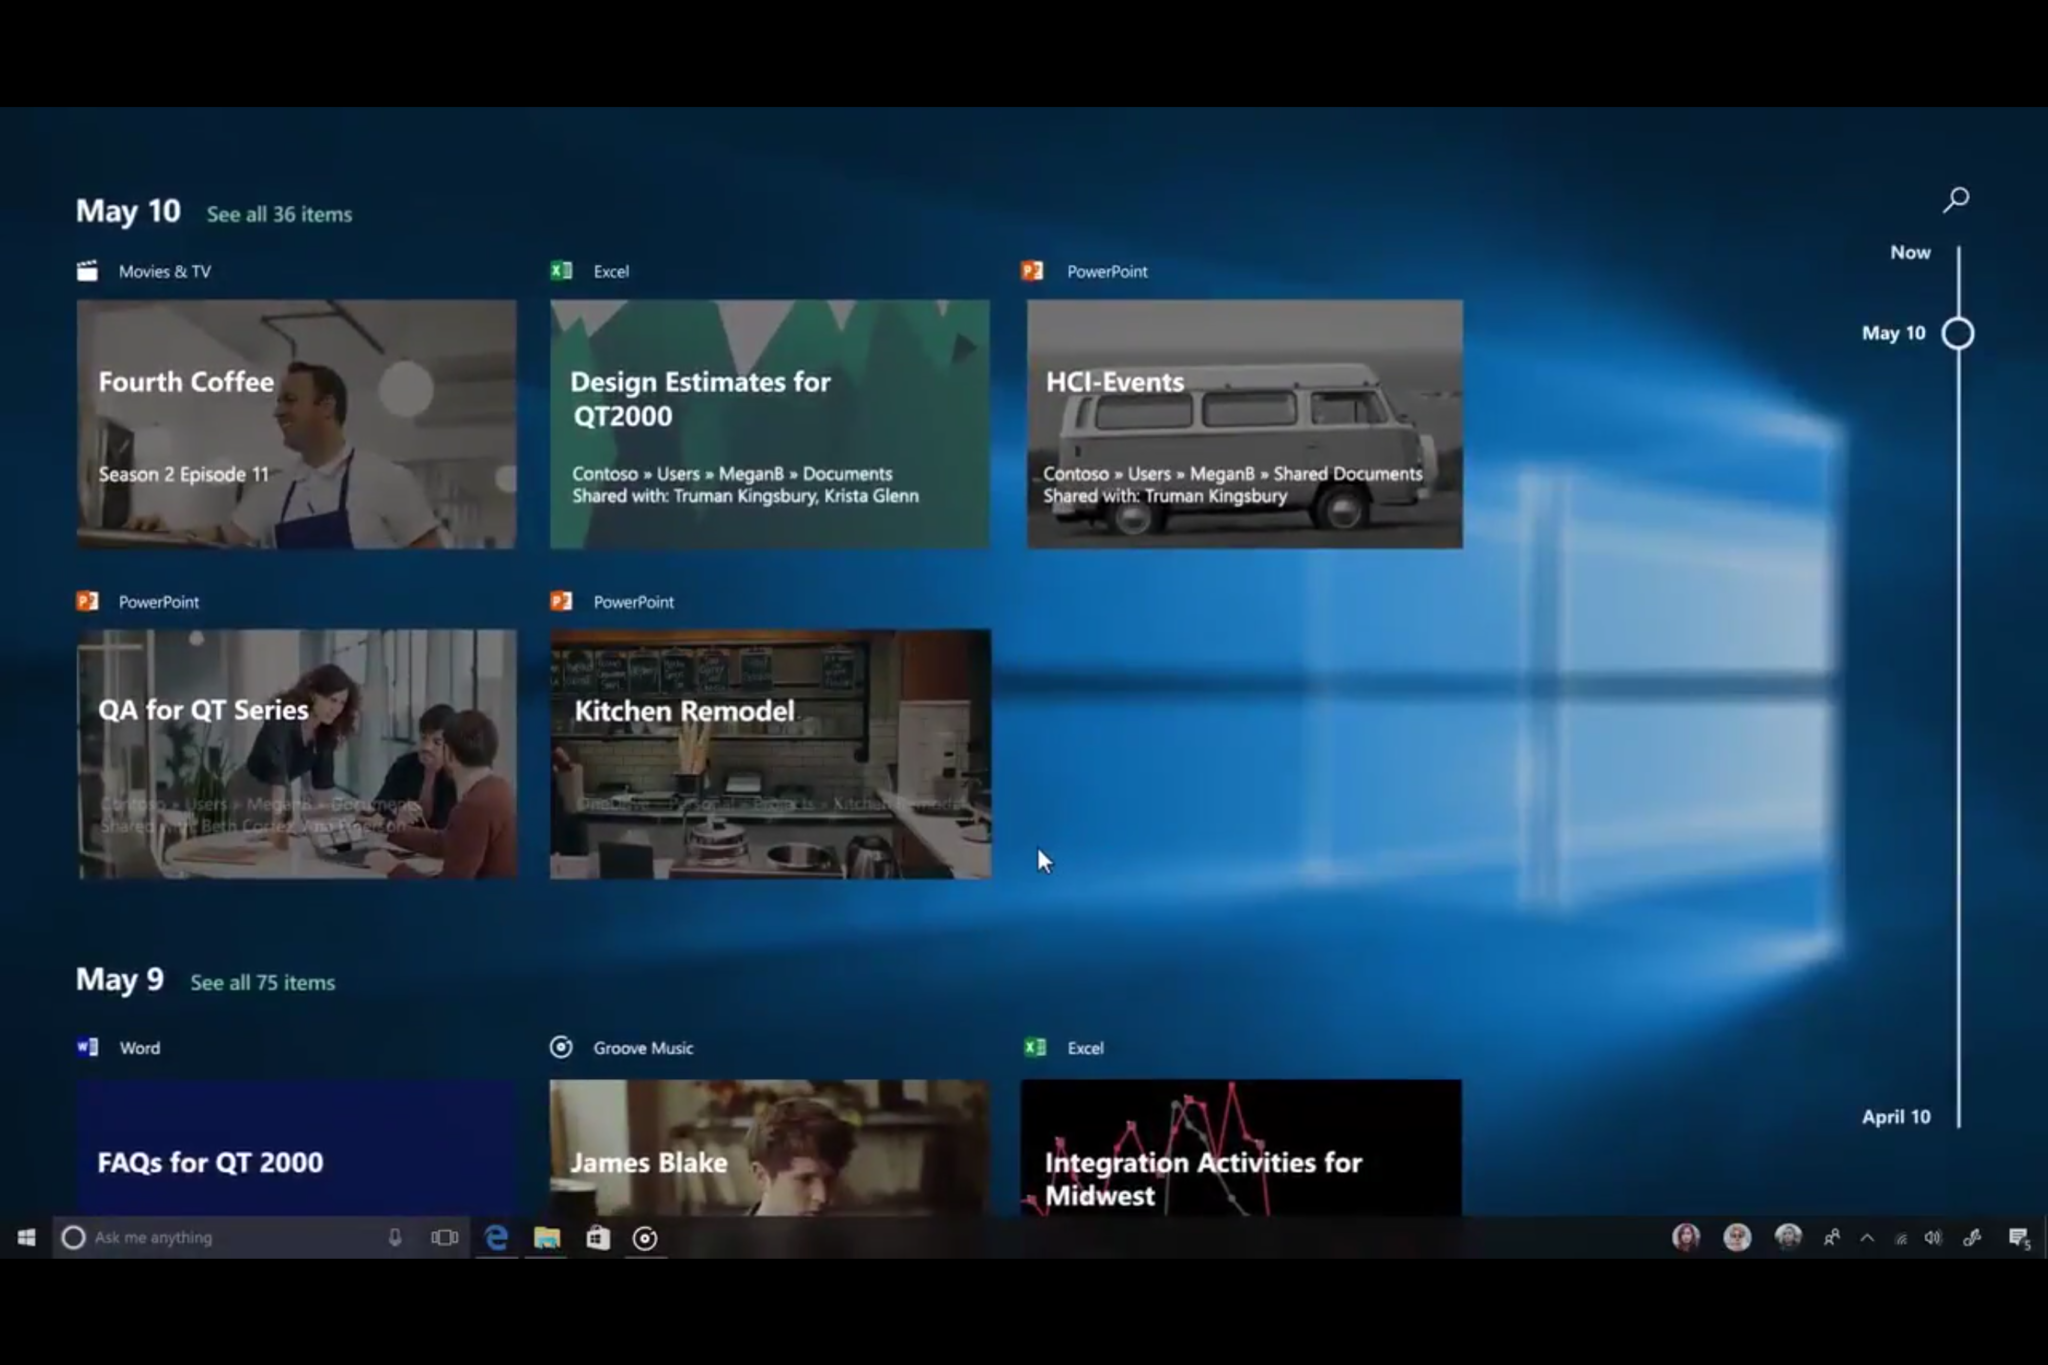Image resolution: width=2048 pixels, height=1365 pixels.
Task: Click See all 36 items link
Action: pos(279,215)
